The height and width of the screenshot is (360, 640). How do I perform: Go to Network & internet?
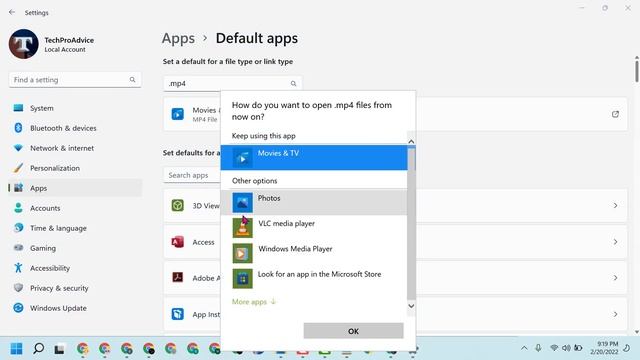[75, 148]
